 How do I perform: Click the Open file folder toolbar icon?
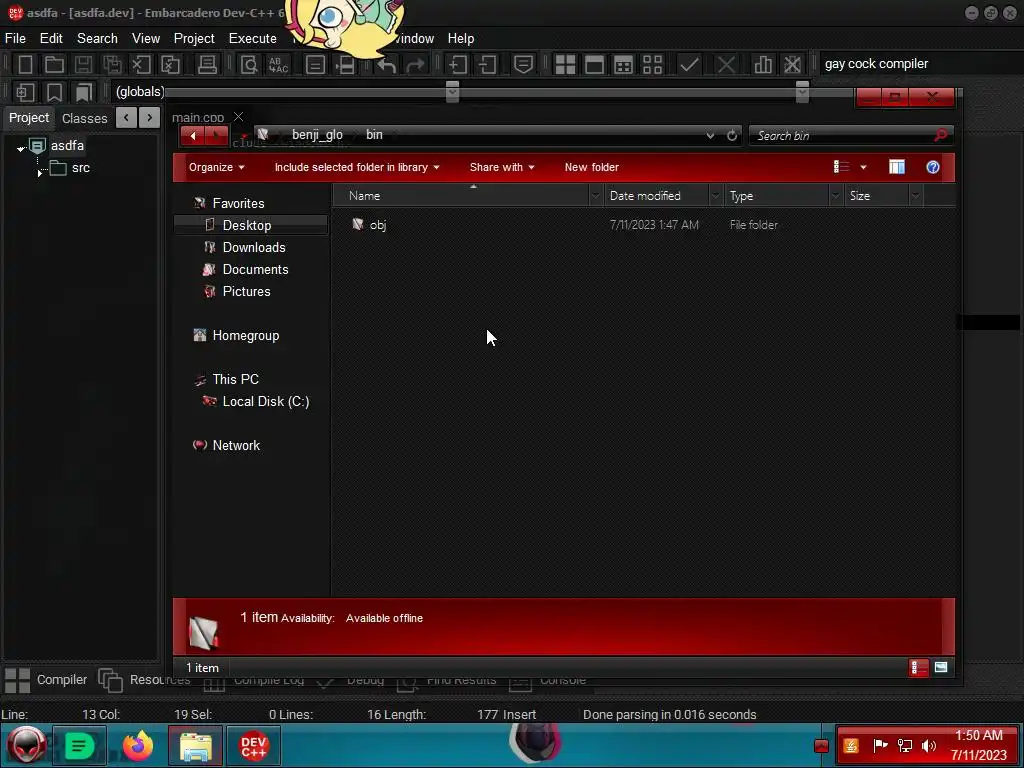pyautogui.click(x=54, y=64)
